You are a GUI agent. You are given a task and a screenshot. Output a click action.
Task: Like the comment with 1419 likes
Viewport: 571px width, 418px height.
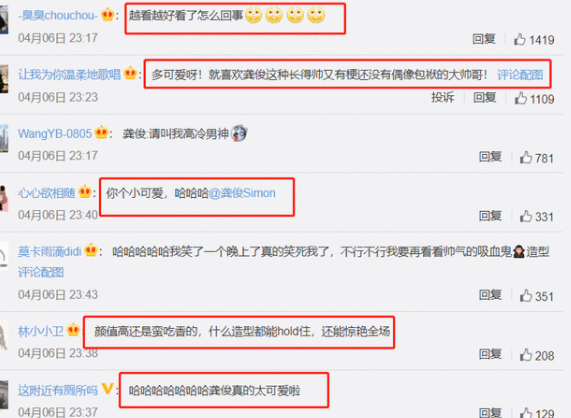coord(520,39)
